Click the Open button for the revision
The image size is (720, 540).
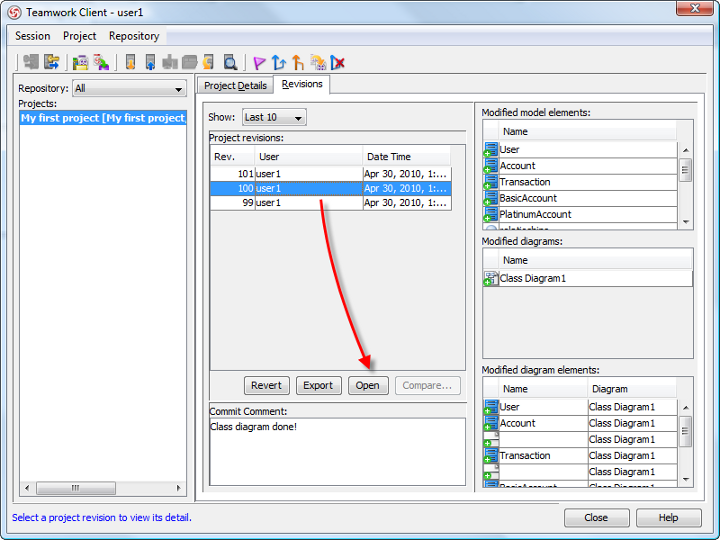click(368, 385)
